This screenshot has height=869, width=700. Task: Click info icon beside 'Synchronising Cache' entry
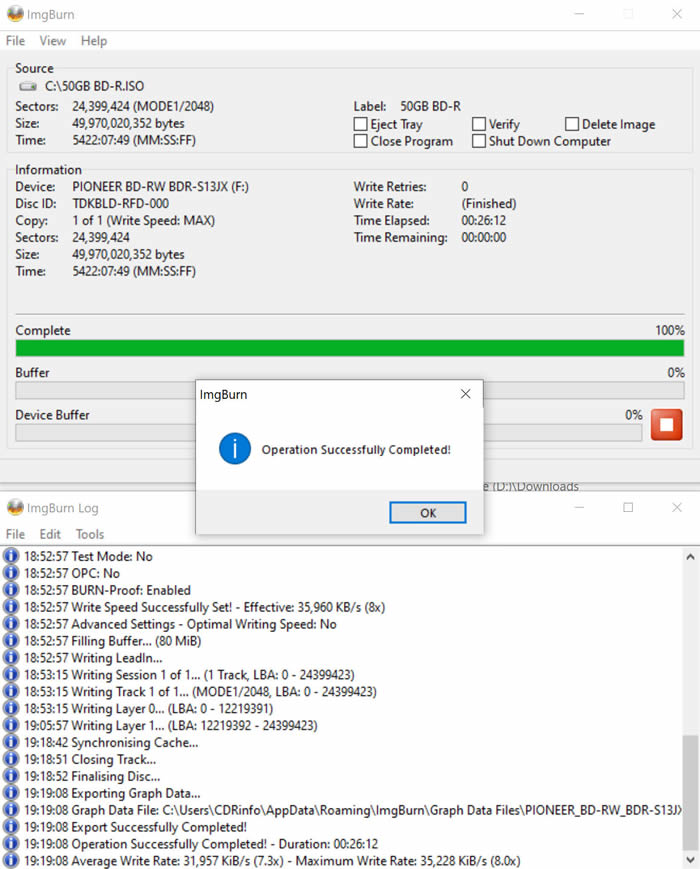click(x=11, y=742)
